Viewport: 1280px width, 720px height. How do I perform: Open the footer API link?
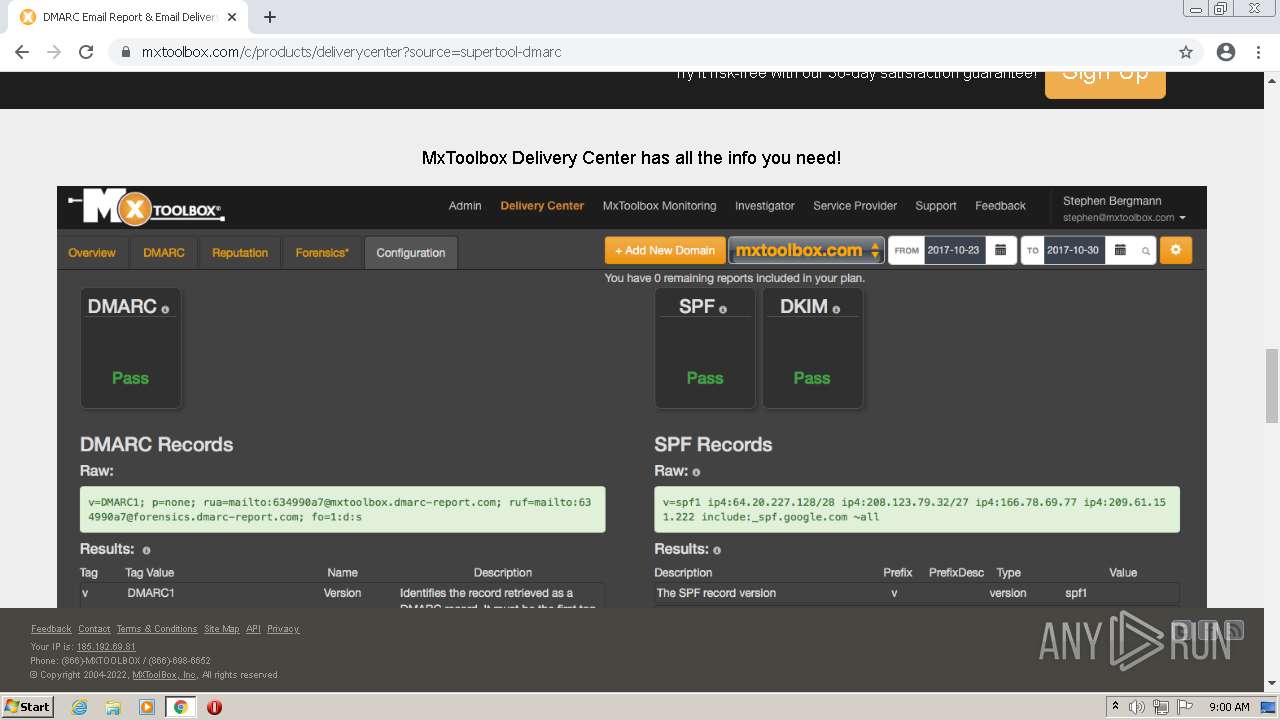[x=253, y=629]
